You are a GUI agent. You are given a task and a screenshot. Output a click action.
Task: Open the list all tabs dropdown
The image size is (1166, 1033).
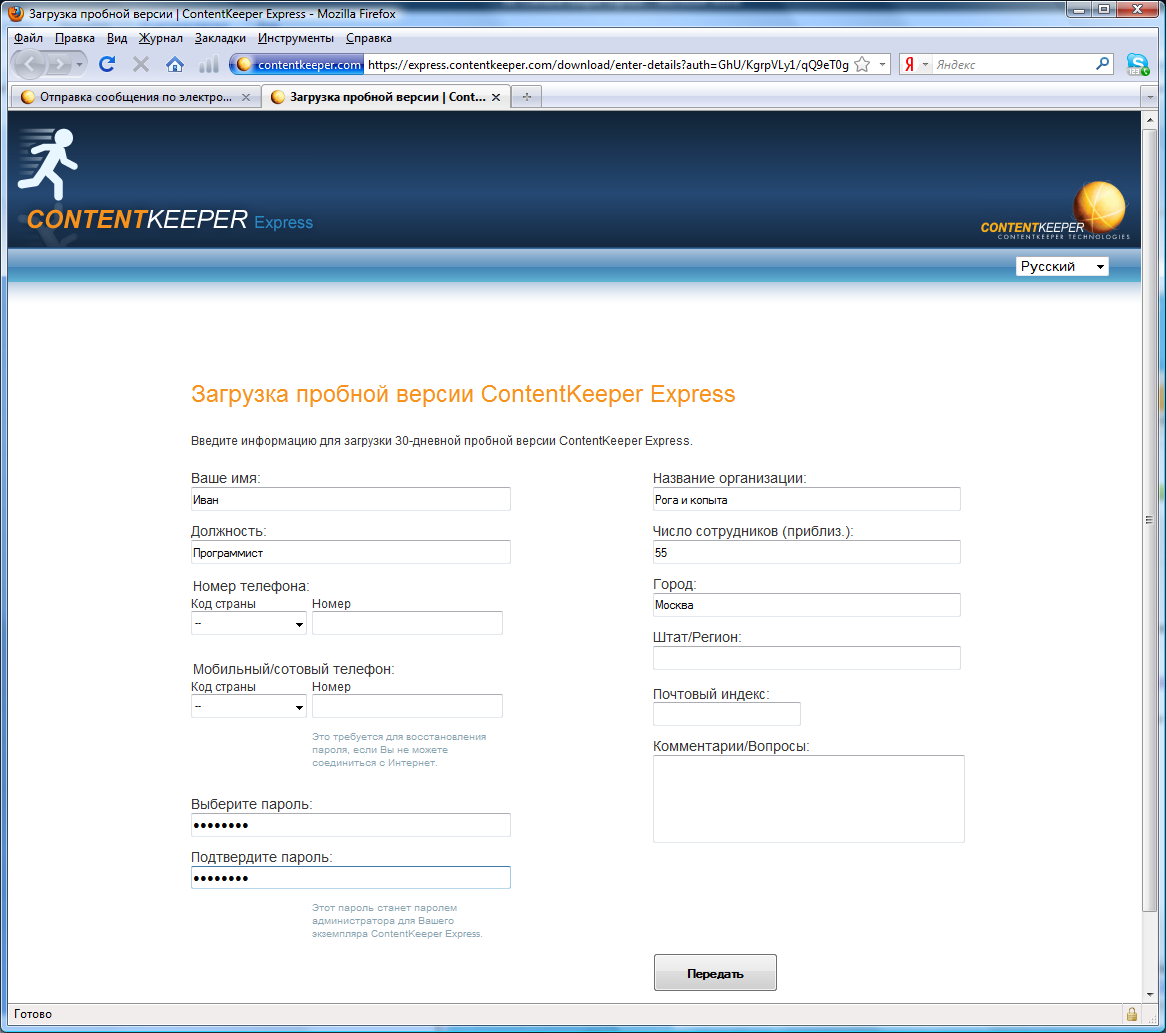(1150, 97)
